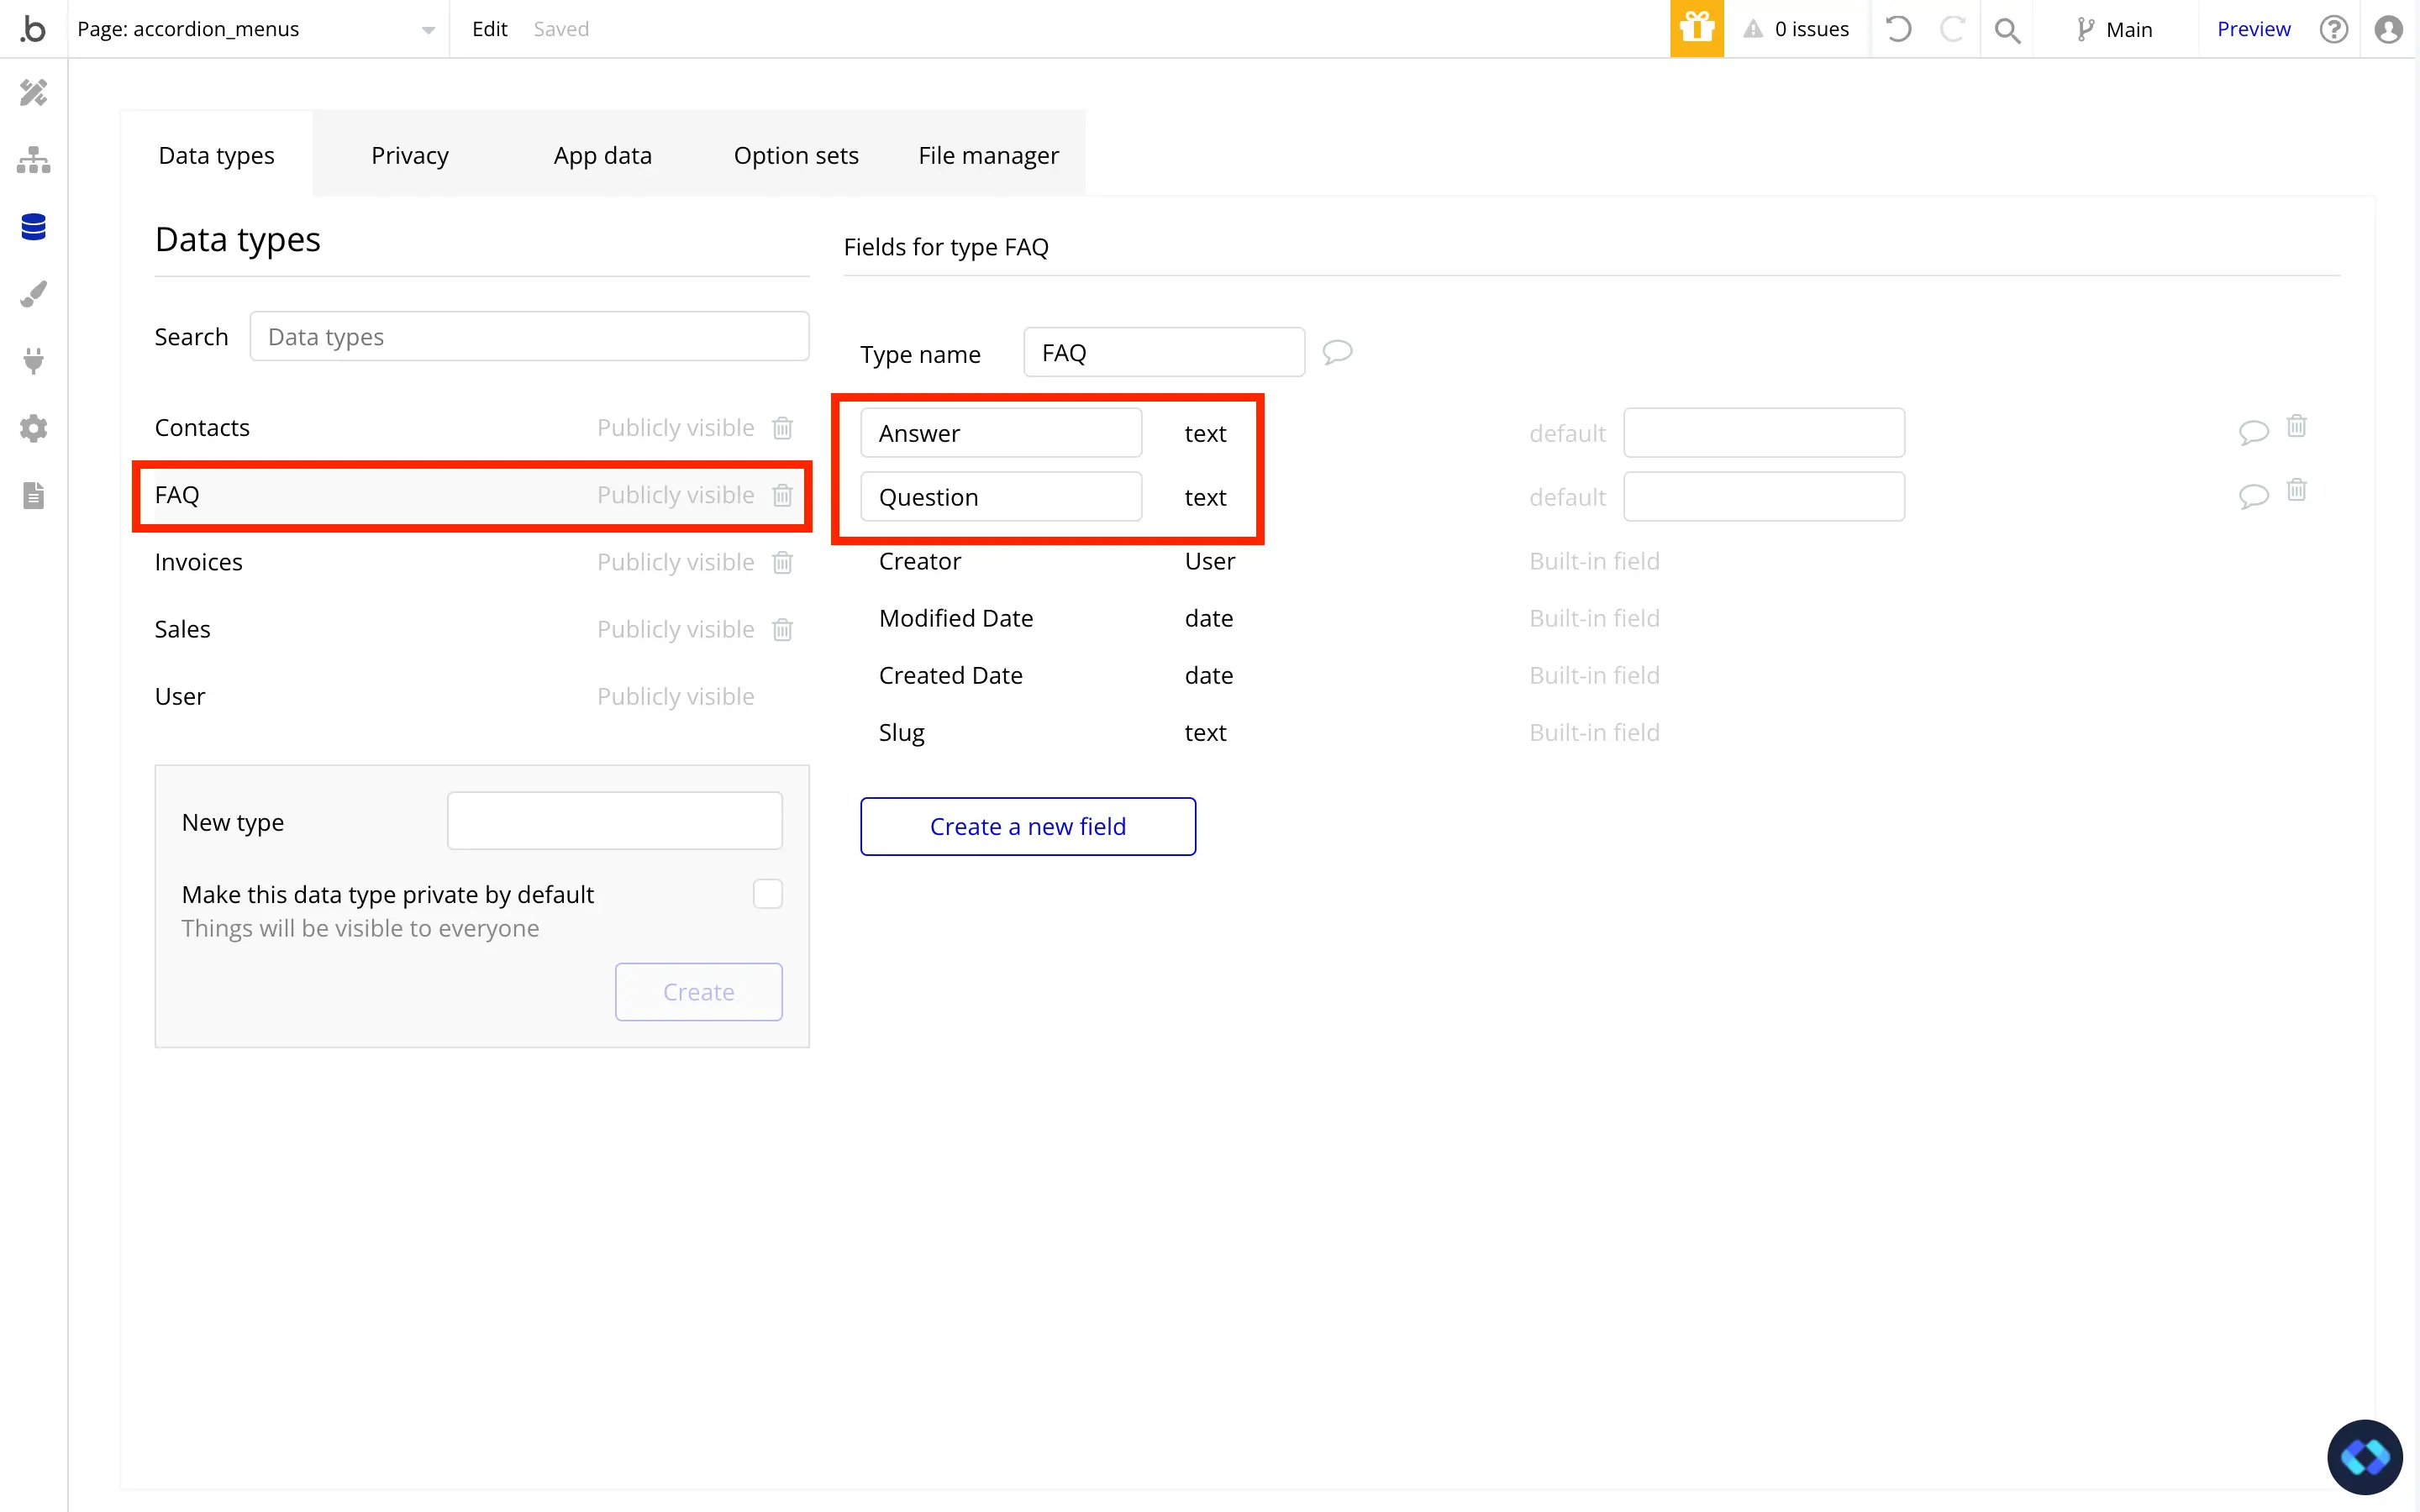Switch to the Privacy tab

(x=409, y=155)
